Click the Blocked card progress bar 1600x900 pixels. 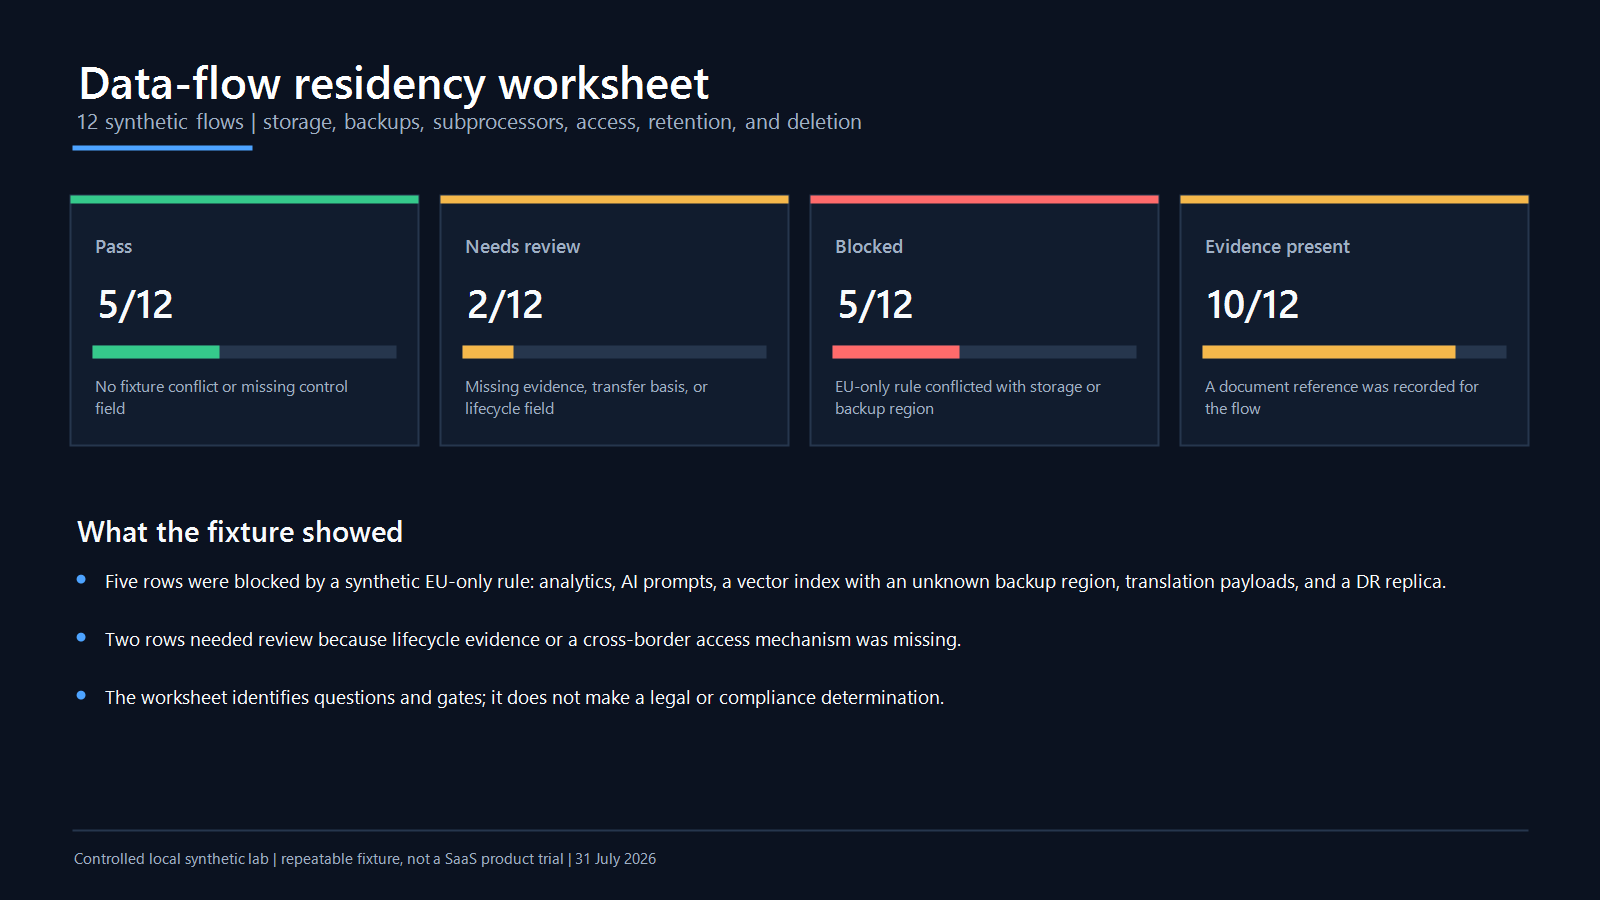click(x=984, y=352)
